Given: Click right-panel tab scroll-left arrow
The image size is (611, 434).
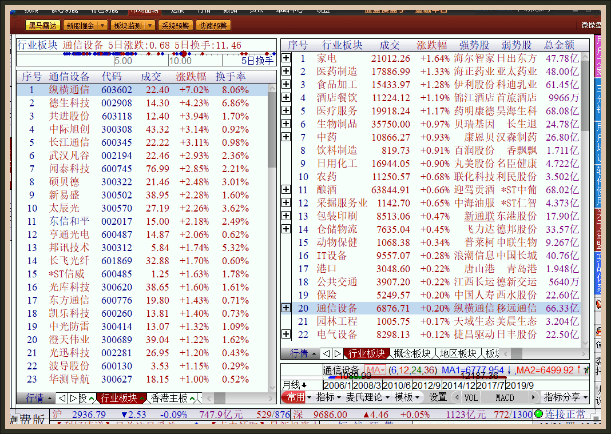Looking at the screenshot, I should tap(327, 353).
